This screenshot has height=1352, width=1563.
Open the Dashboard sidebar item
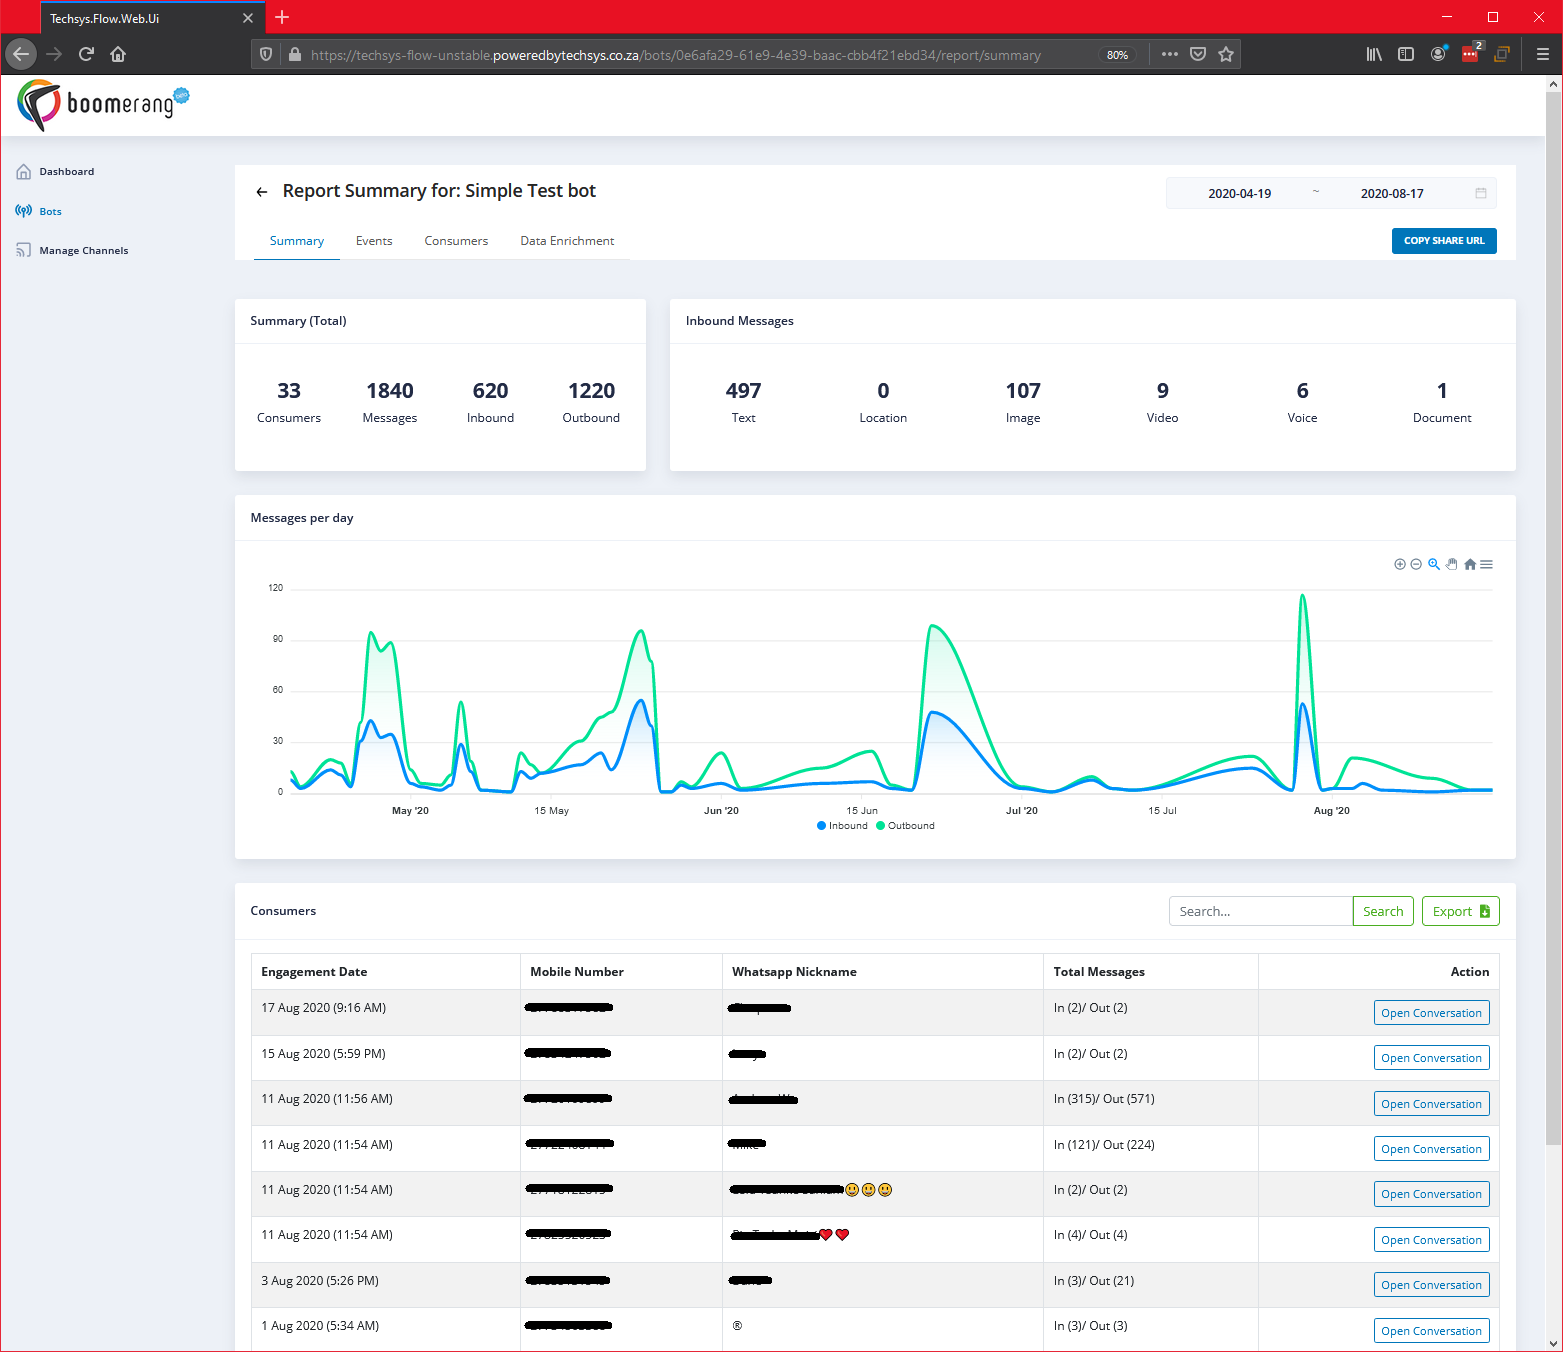[55, 172]
